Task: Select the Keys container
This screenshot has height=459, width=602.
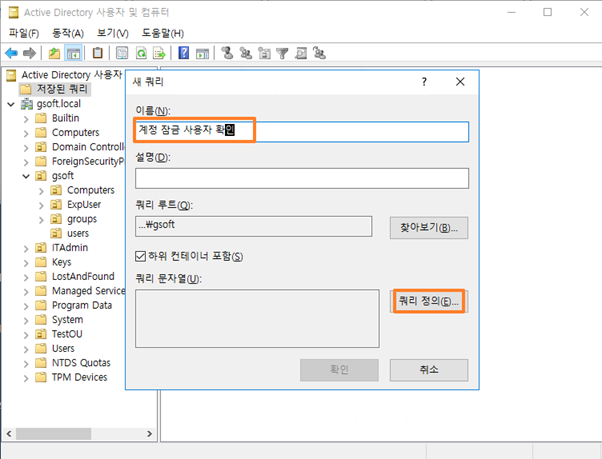Action: (x=53, y=262)
